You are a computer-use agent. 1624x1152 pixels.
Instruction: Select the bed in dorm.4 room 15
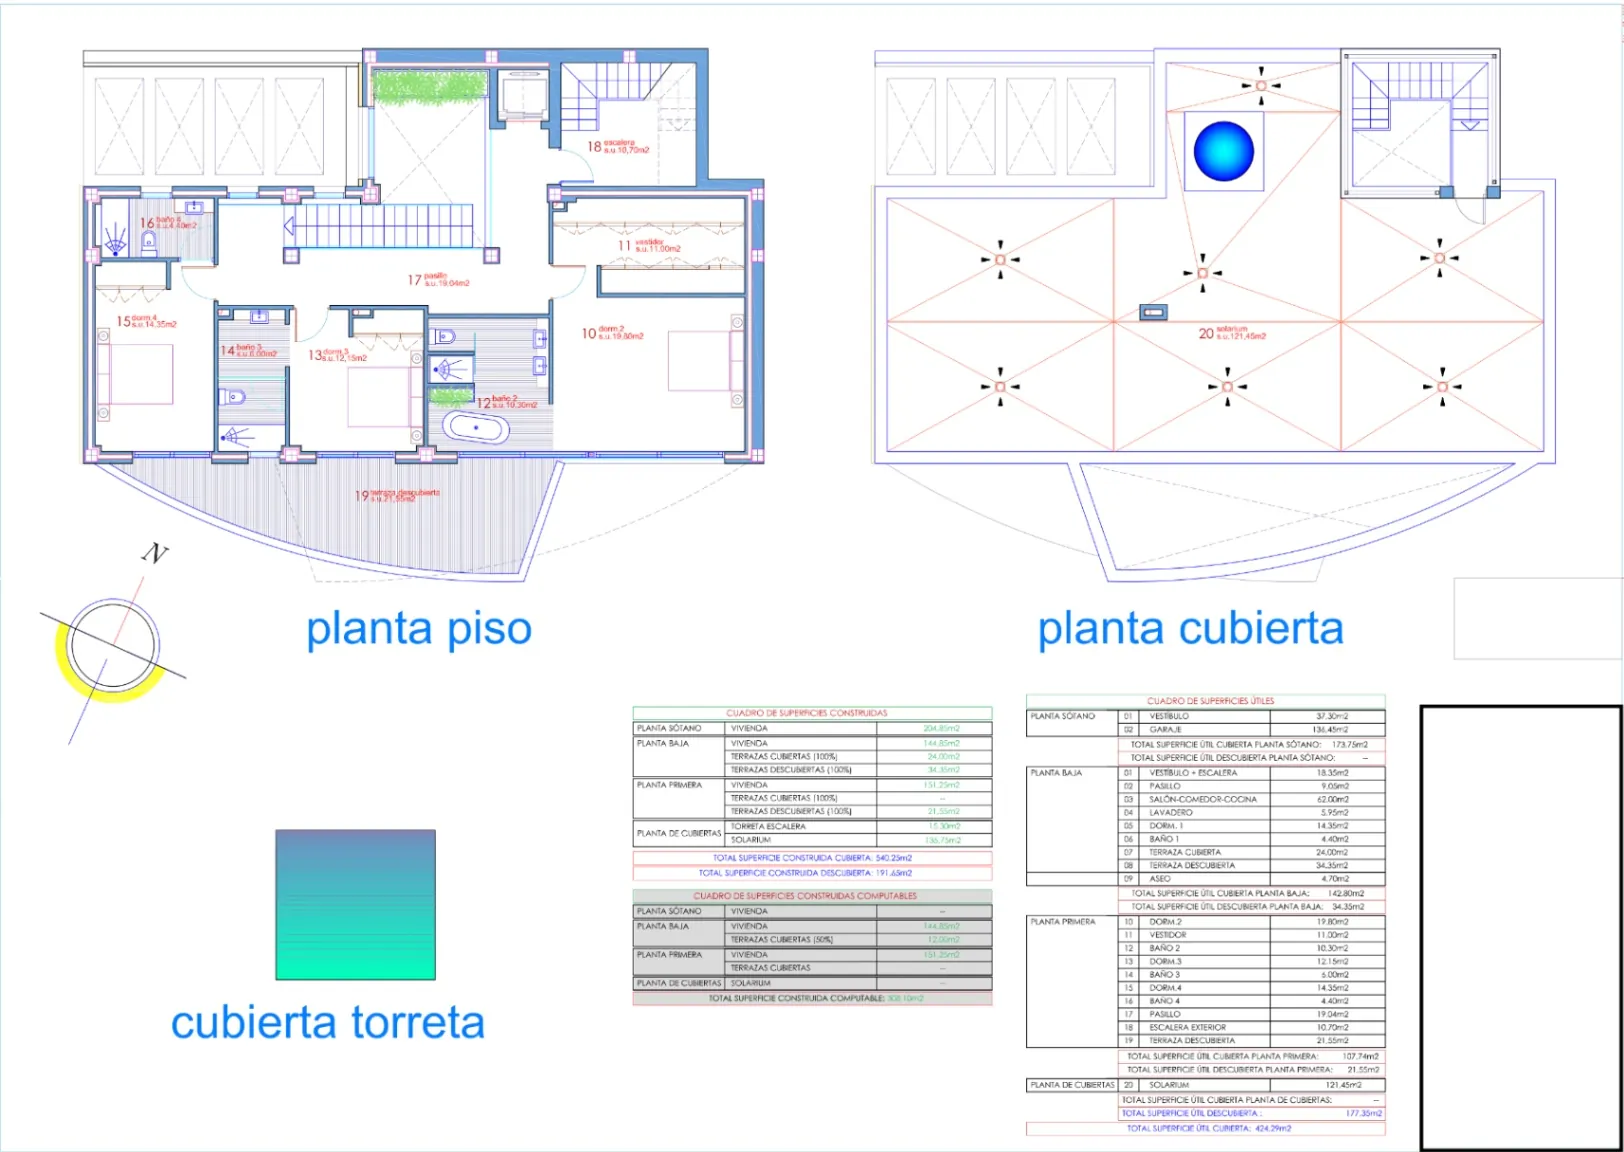tap(136, 375)
